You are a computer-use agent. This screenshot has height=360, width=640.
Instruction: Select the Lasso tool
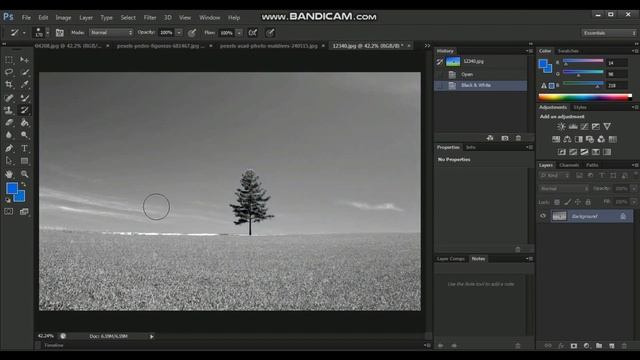tap(9, 72)
